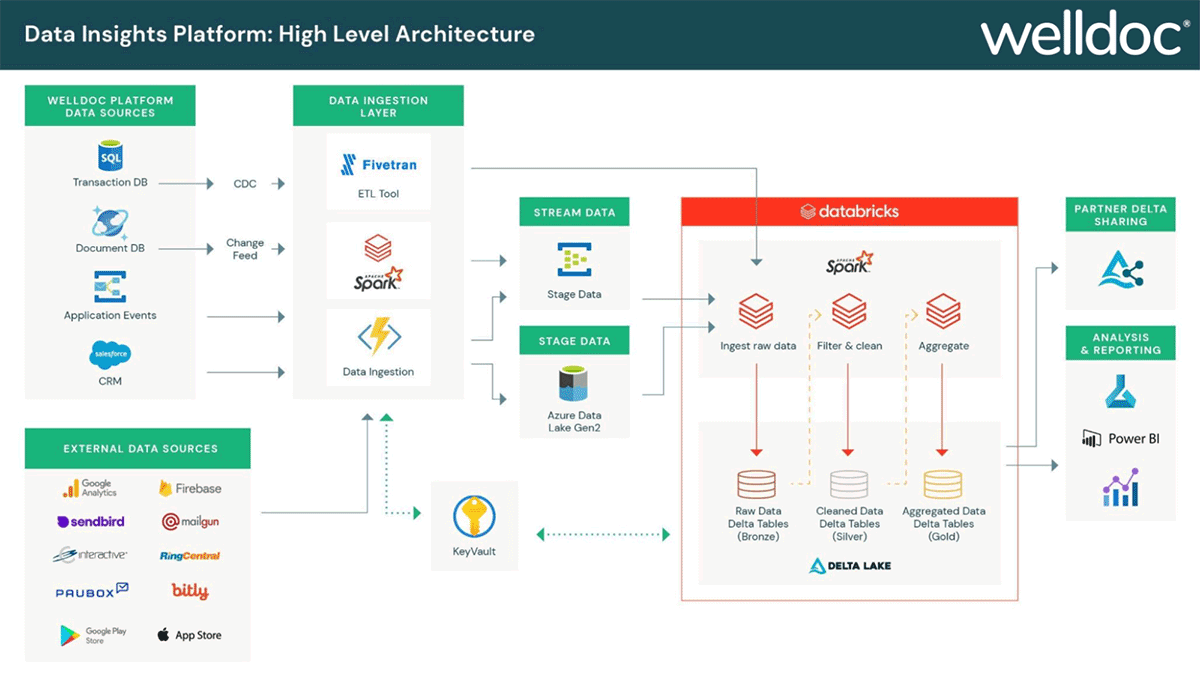Click the Transaction DB SQL icon

[x=110, y=157]
